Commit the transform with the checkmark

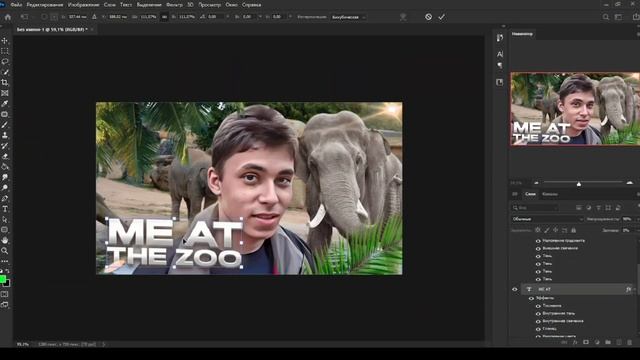tap(442, 17)
